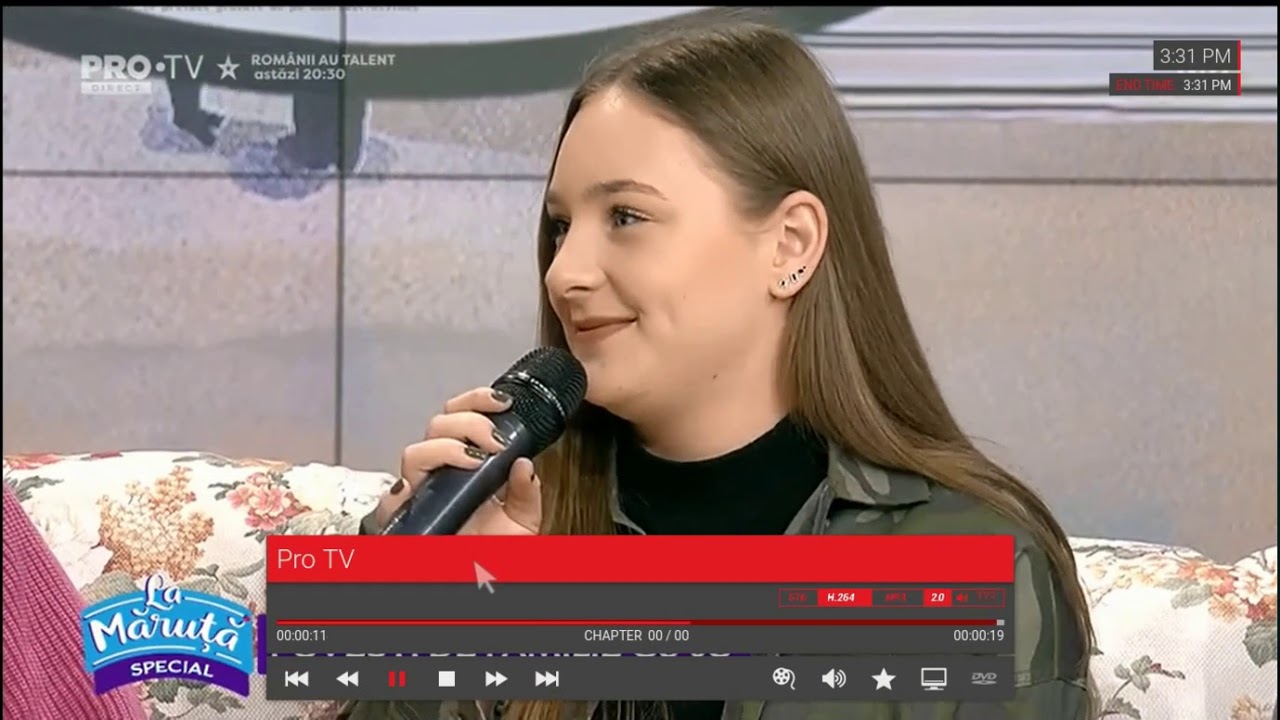Click the MP3 audio codec indicator
The height and width of the screenshot is (720, 1280).
897,597
